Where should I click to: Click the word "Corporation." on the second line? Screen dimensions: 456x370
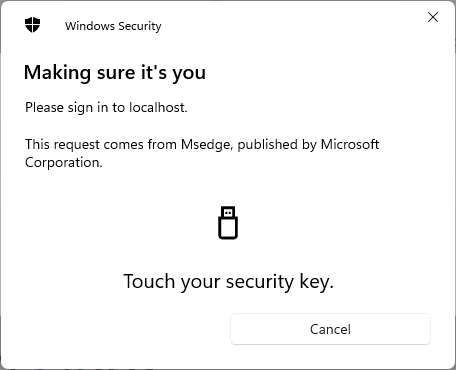click(x=64, y=163)
